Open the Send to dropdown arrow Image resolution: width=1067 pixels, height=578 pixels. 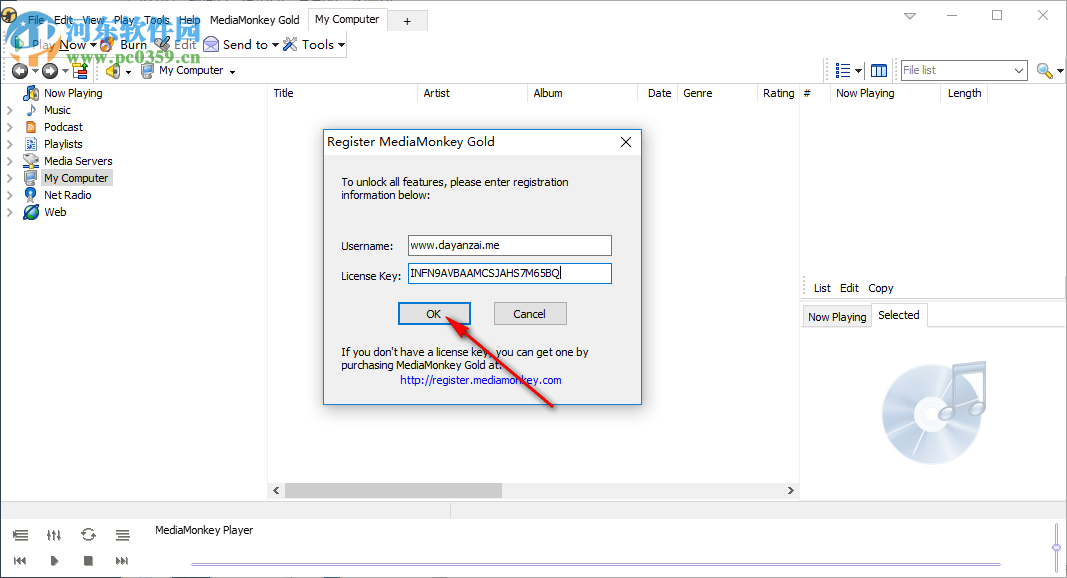coord(275,45)
